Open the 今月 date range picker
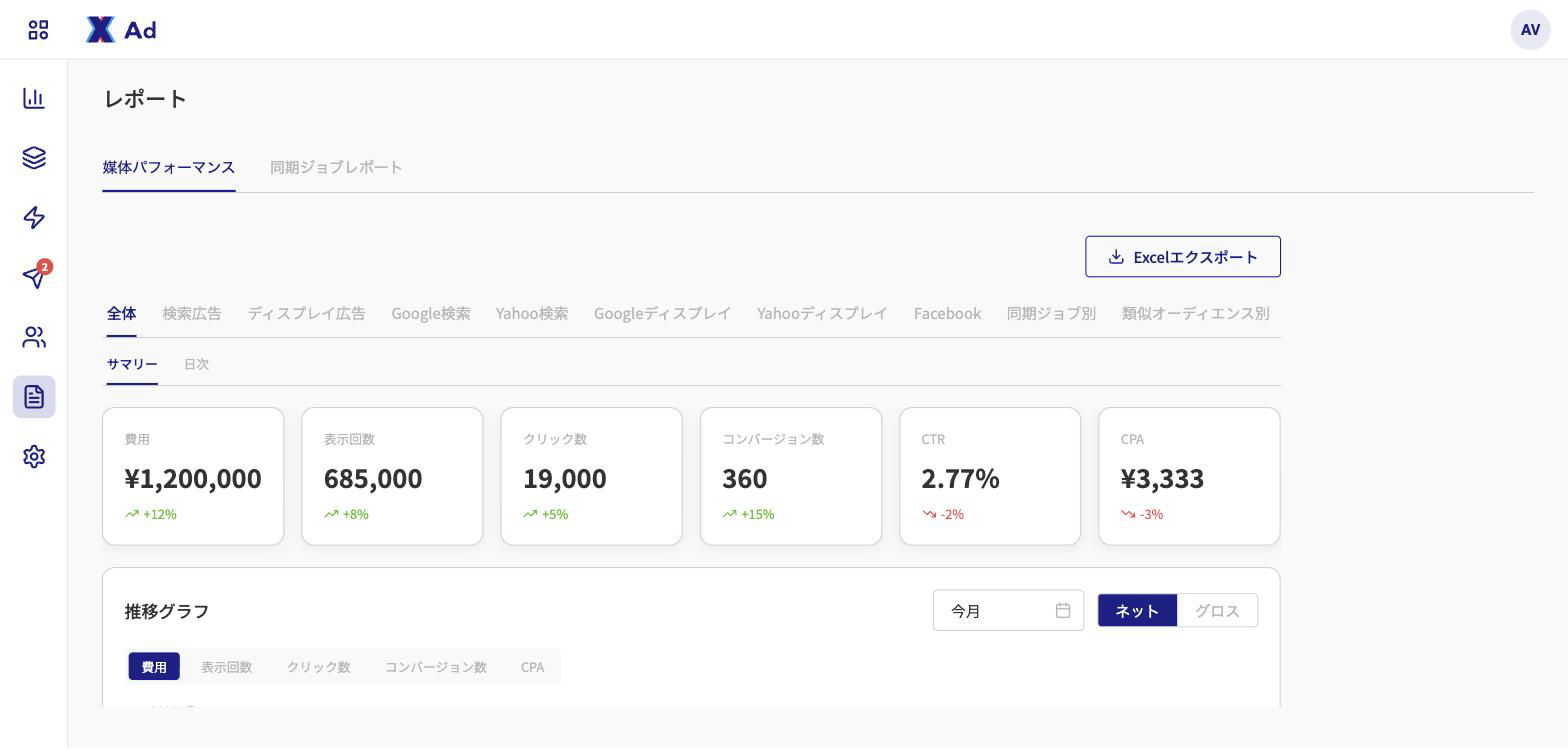This screenshot has width=1568, height=749. [x=1008, y=610]
